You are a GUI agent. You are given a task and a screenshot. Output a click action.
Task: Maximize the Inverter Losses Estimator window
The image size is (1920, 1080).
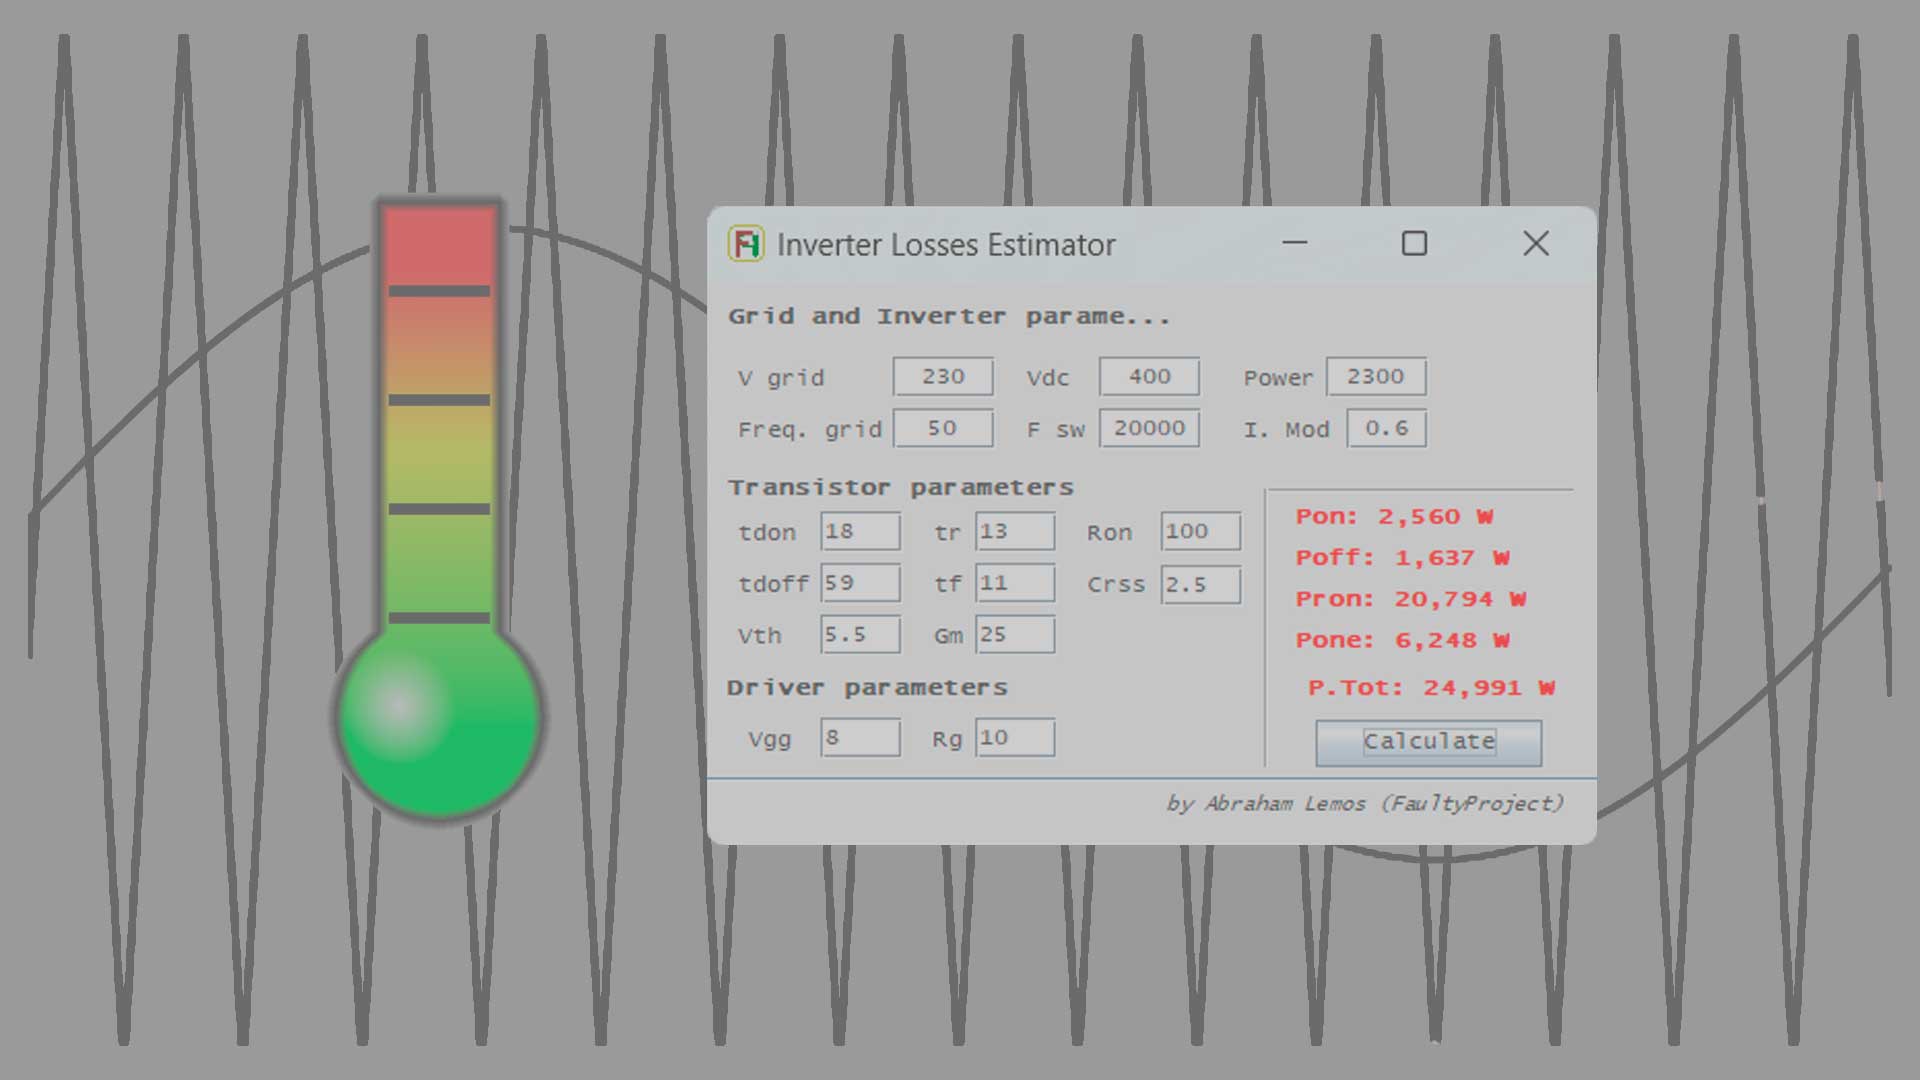tap(1414, 243)
